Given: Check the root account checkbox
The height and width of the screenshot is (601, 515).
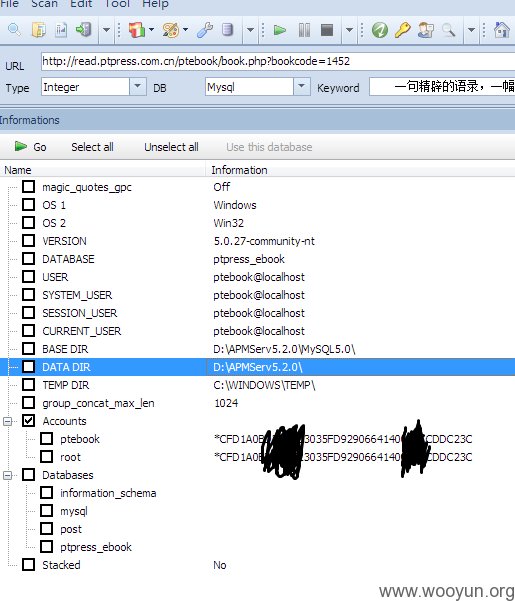Looking at the screenshot, I should pos(46,456).
